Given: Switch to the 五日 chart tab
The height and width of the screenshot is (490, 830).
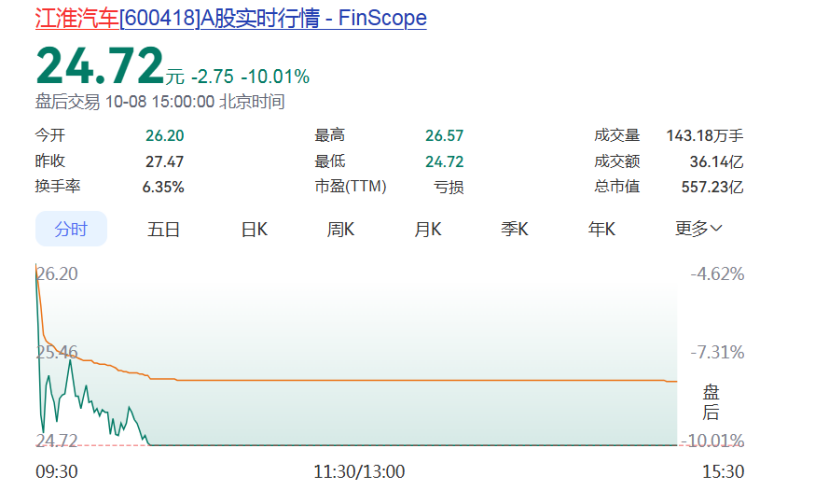Looking at the screenshot, I should click(x=164, y=229).
